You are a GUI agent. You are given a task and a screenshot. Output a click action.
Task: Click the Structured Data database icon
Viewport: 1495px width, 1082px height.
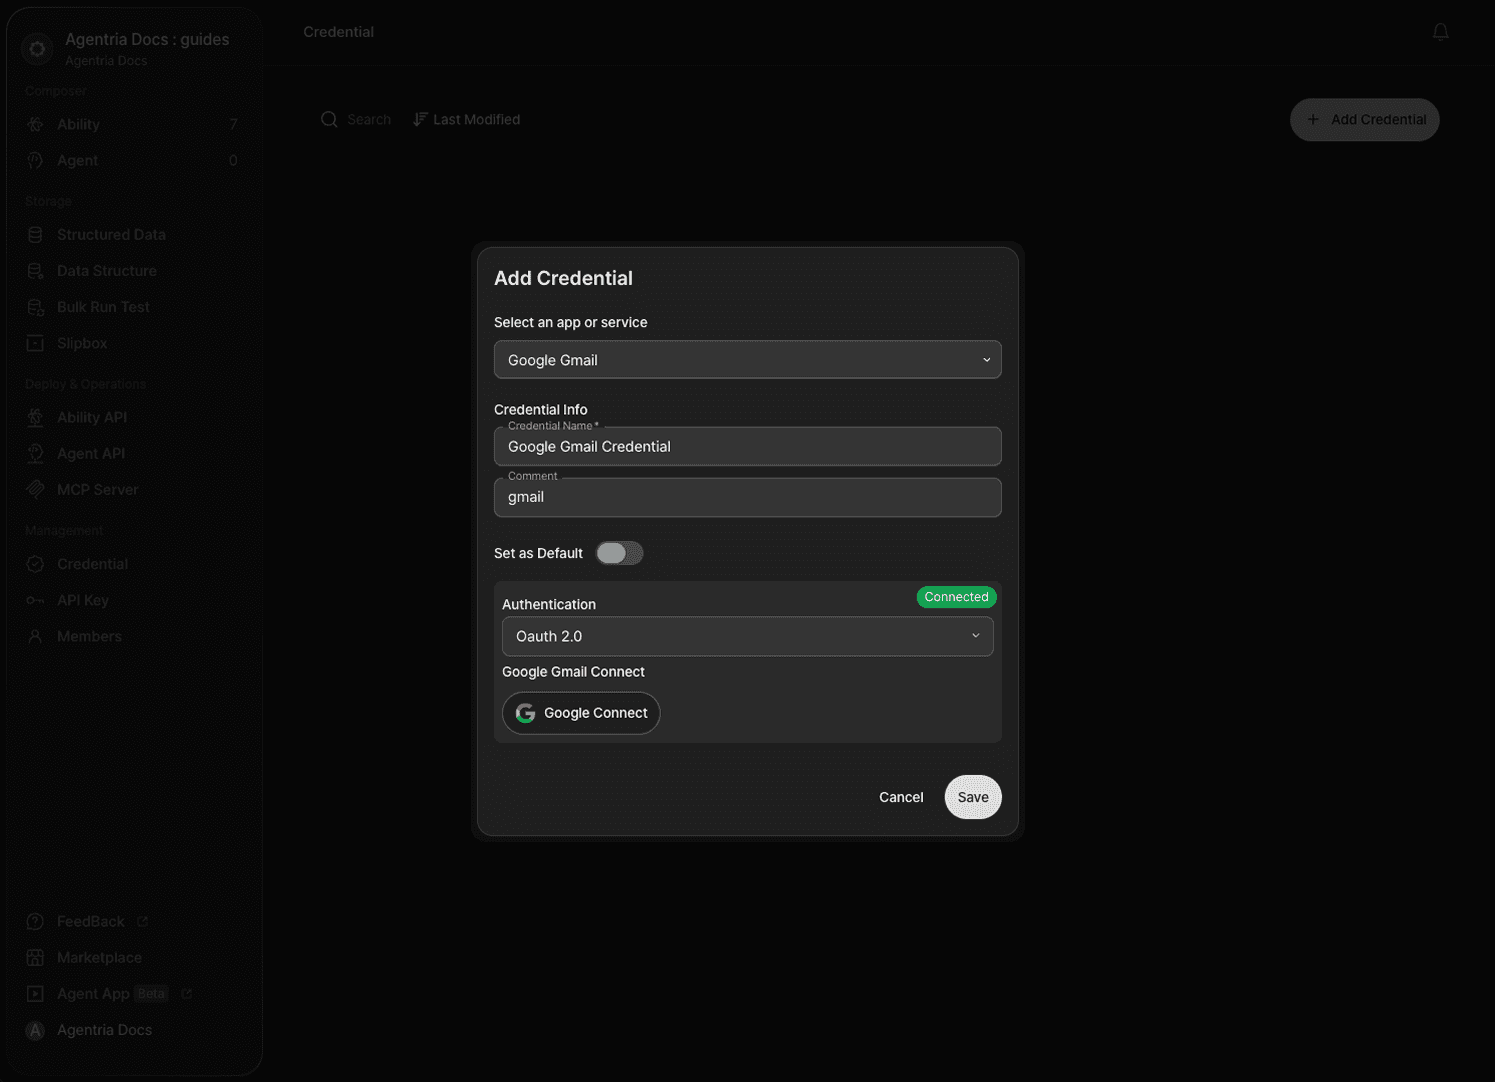pyautogui.click(x=35, y=234)
